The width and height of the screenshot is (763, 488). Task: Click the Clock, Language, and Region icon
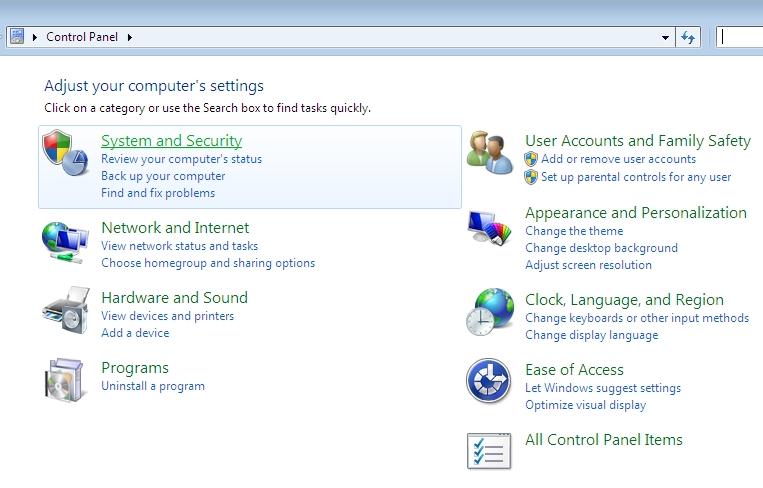point(490,312)
